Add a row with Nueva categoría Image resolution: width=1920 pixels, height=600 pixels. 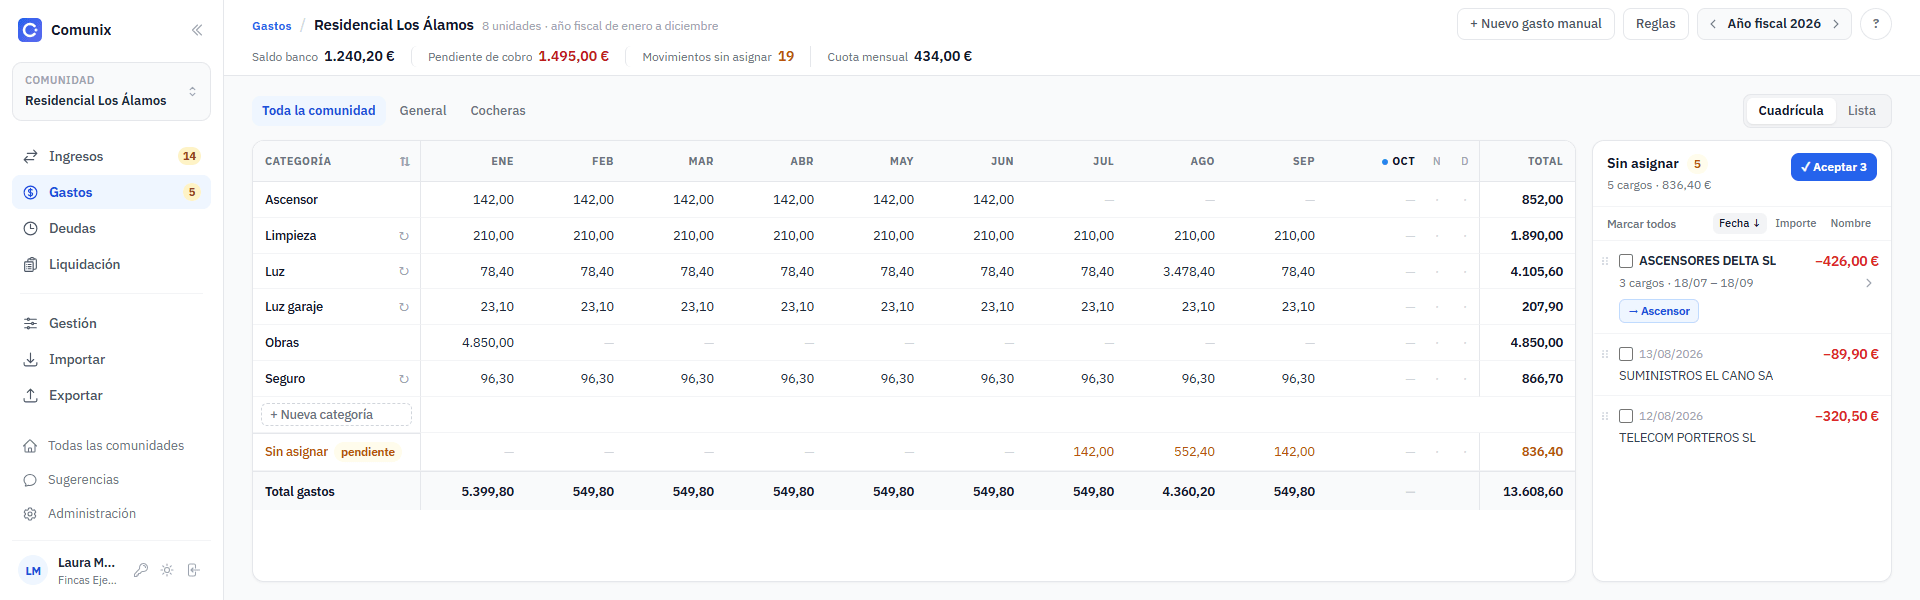[x=336, y=415]
